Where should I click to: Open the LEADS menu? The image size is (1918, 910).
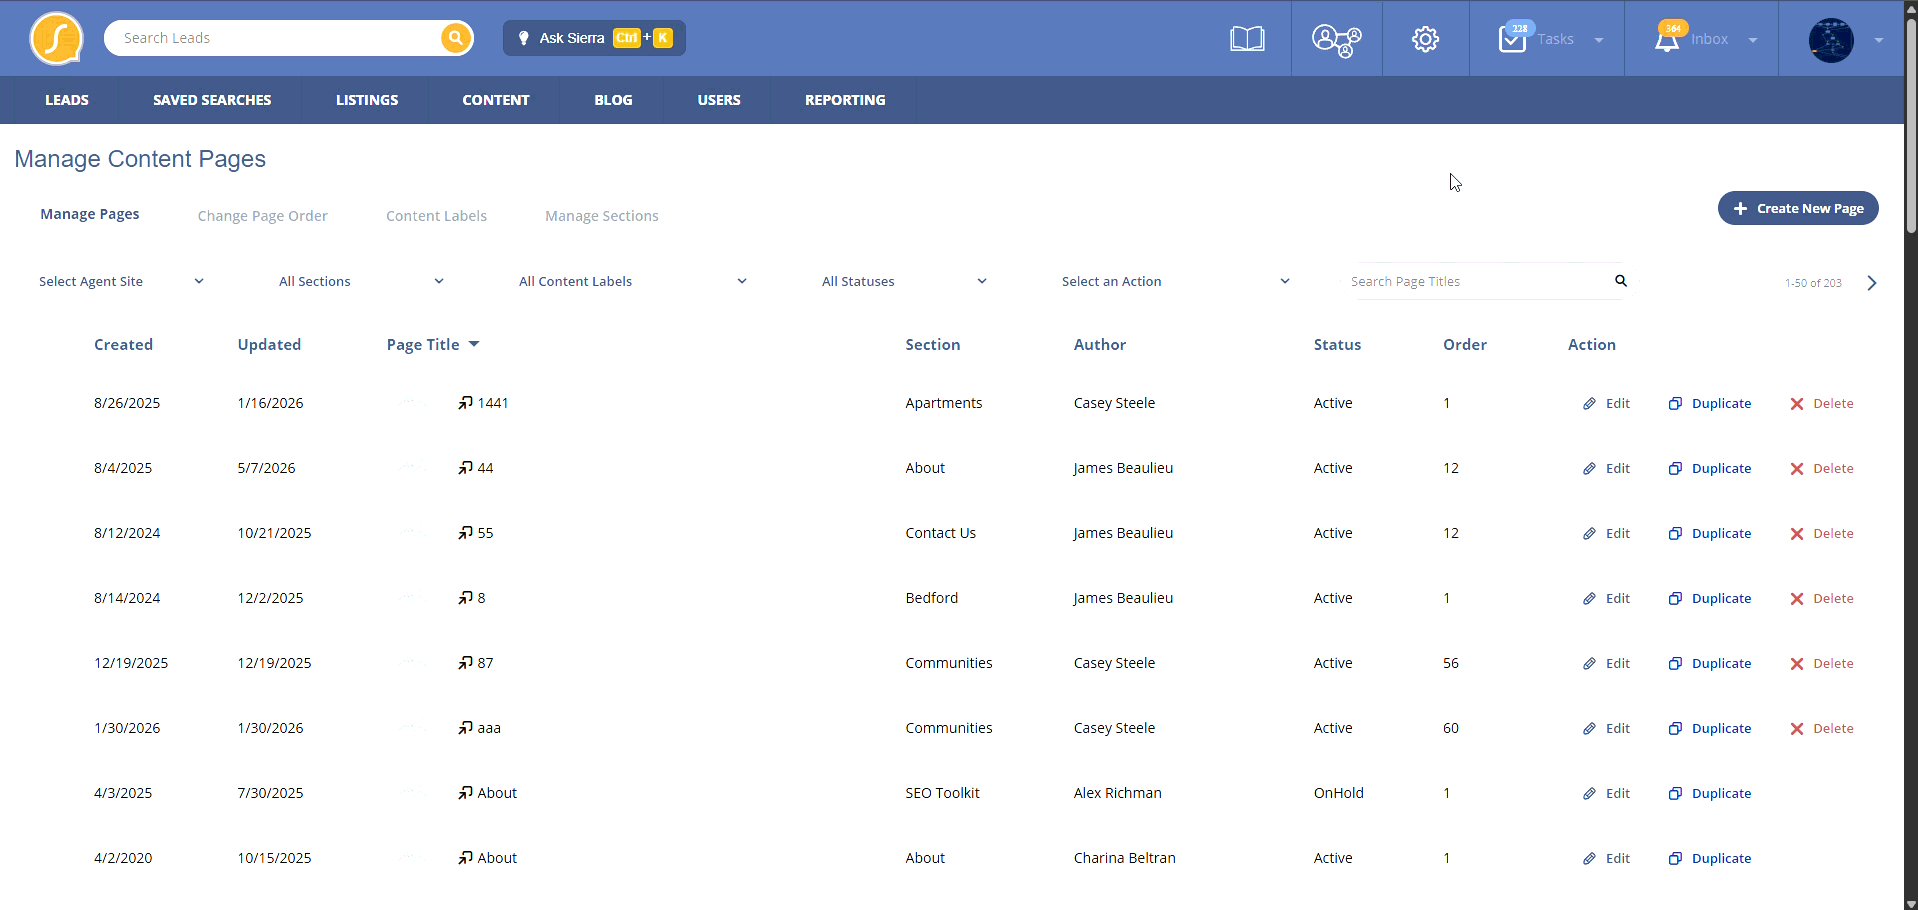[x=67, y=100]
